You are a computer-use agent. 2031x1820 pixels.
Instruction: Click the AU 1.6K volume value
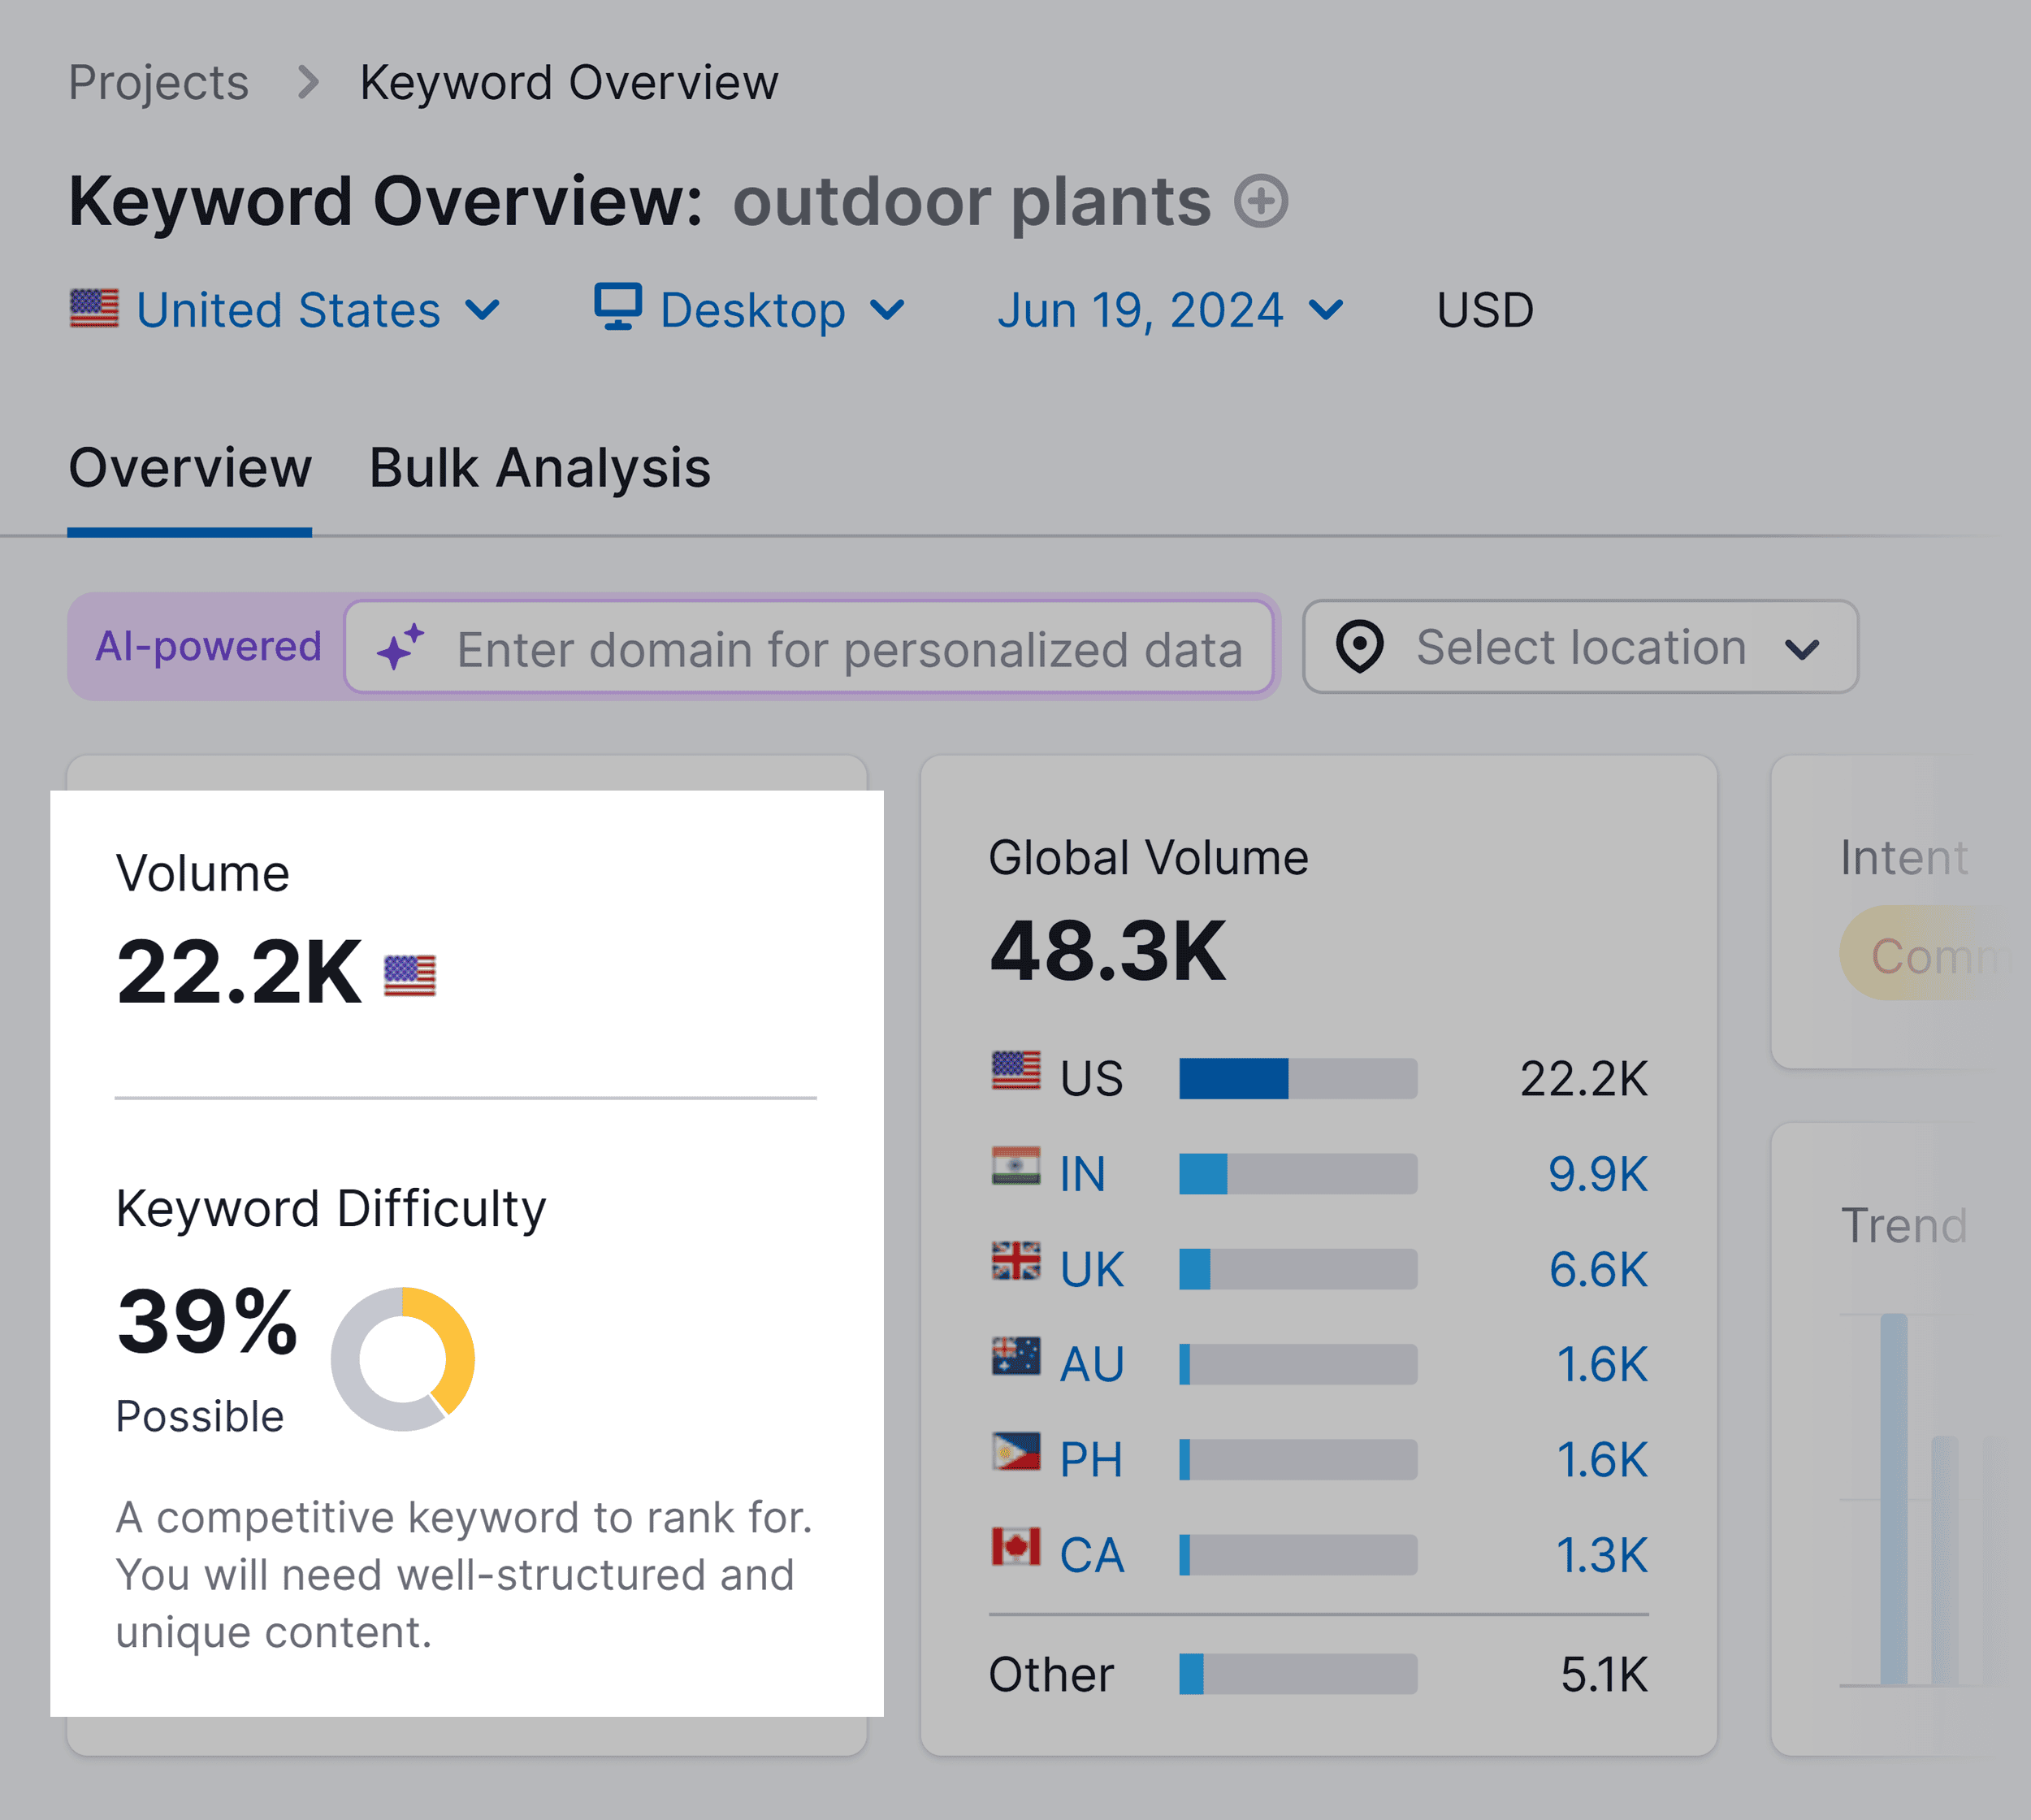(x=1601, y=1365)
